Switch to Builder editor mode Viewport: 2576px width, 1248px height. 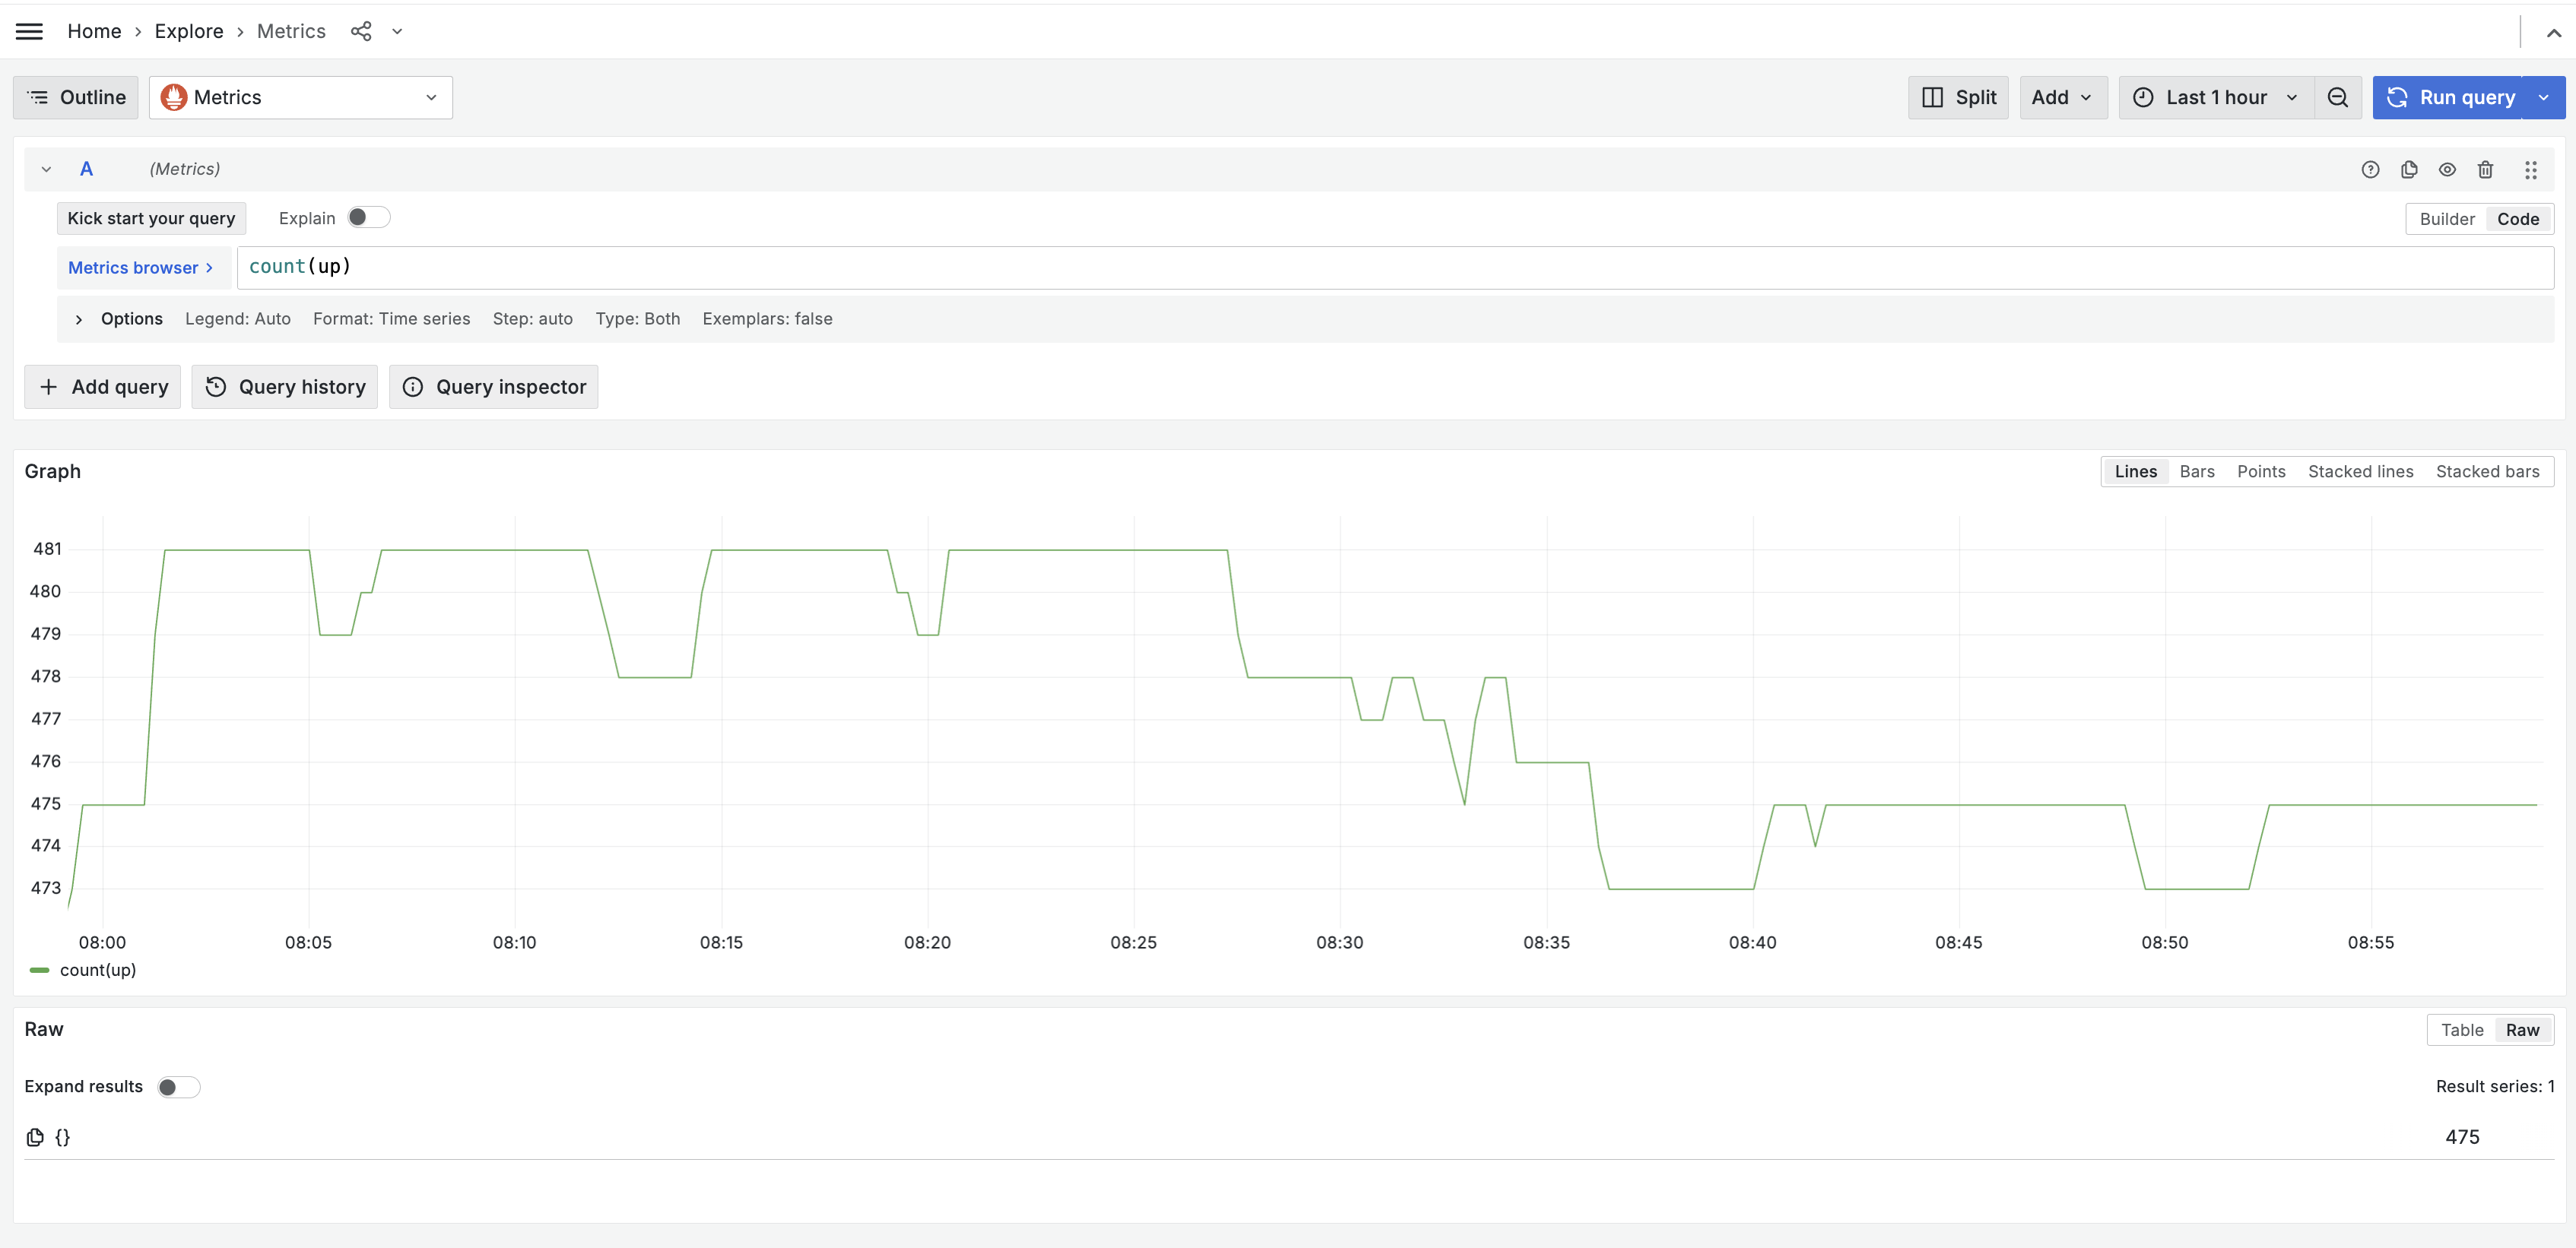pyautogui.click(x=2447, y=219)
